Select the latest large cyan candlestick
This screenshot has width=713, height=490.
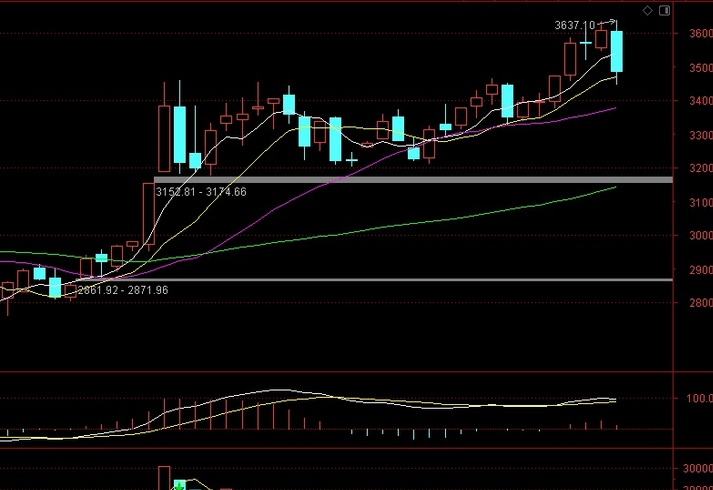[617, 51]
